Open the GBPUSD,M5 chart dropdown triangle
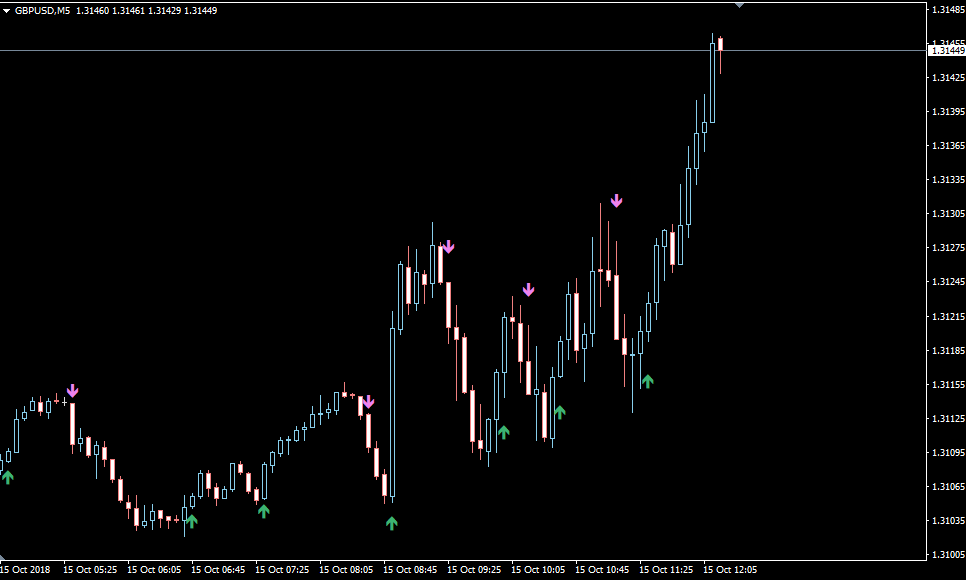The image size is (966, 580). [7, 10]
